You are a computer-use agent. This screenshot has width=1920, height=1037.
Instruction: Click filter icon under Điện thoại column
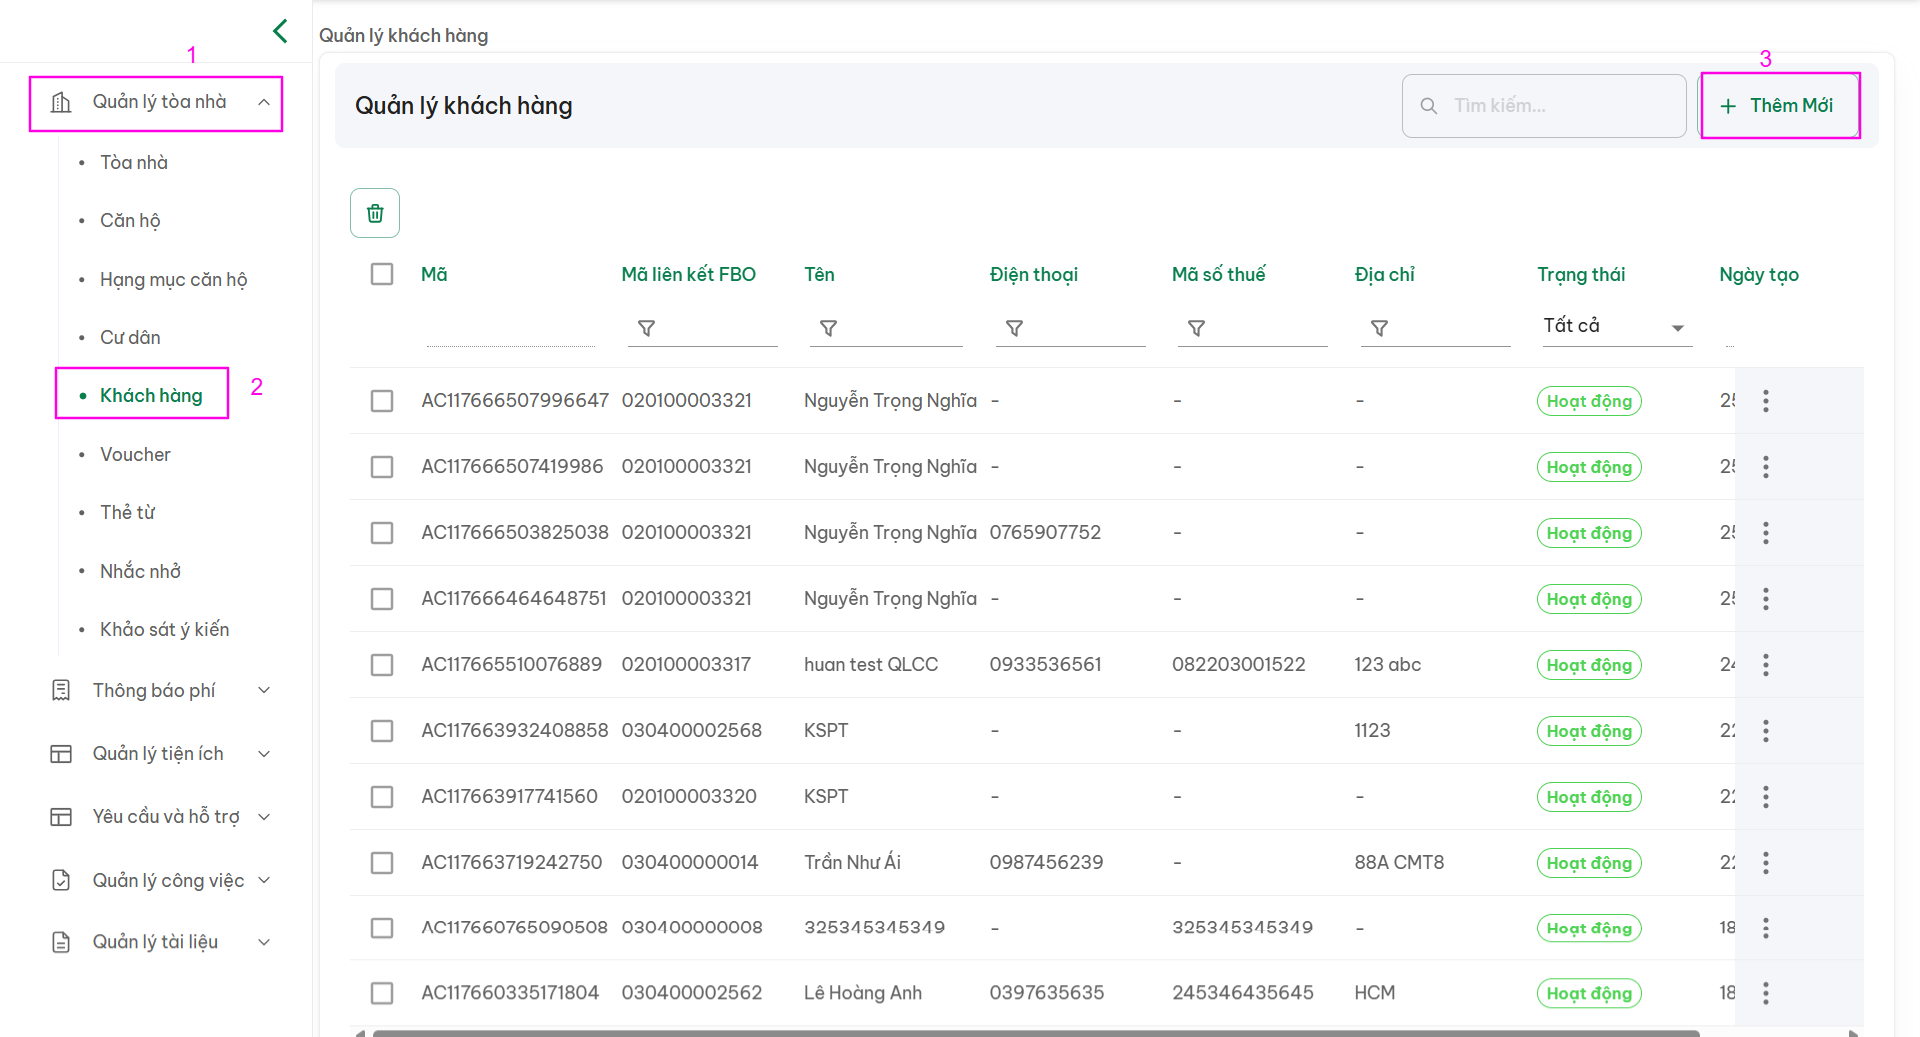1014,328
